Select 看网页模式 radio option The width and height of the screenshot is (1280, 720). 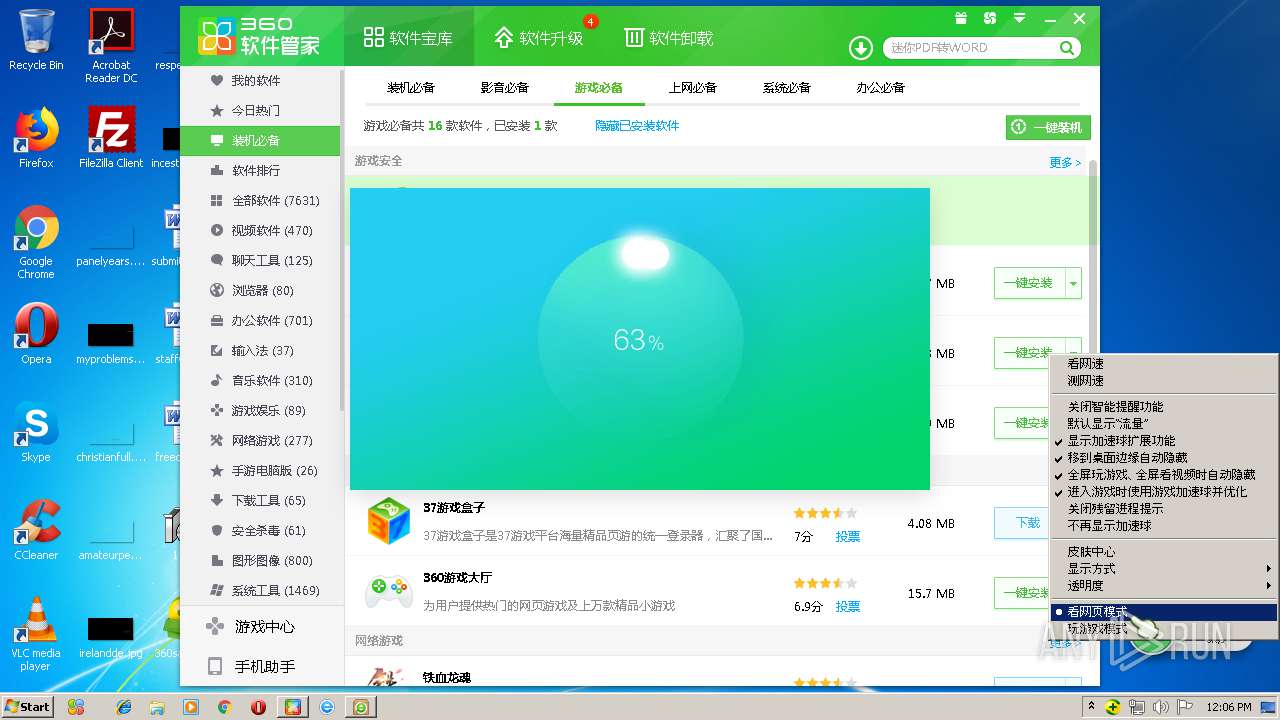coord(1164,612)
